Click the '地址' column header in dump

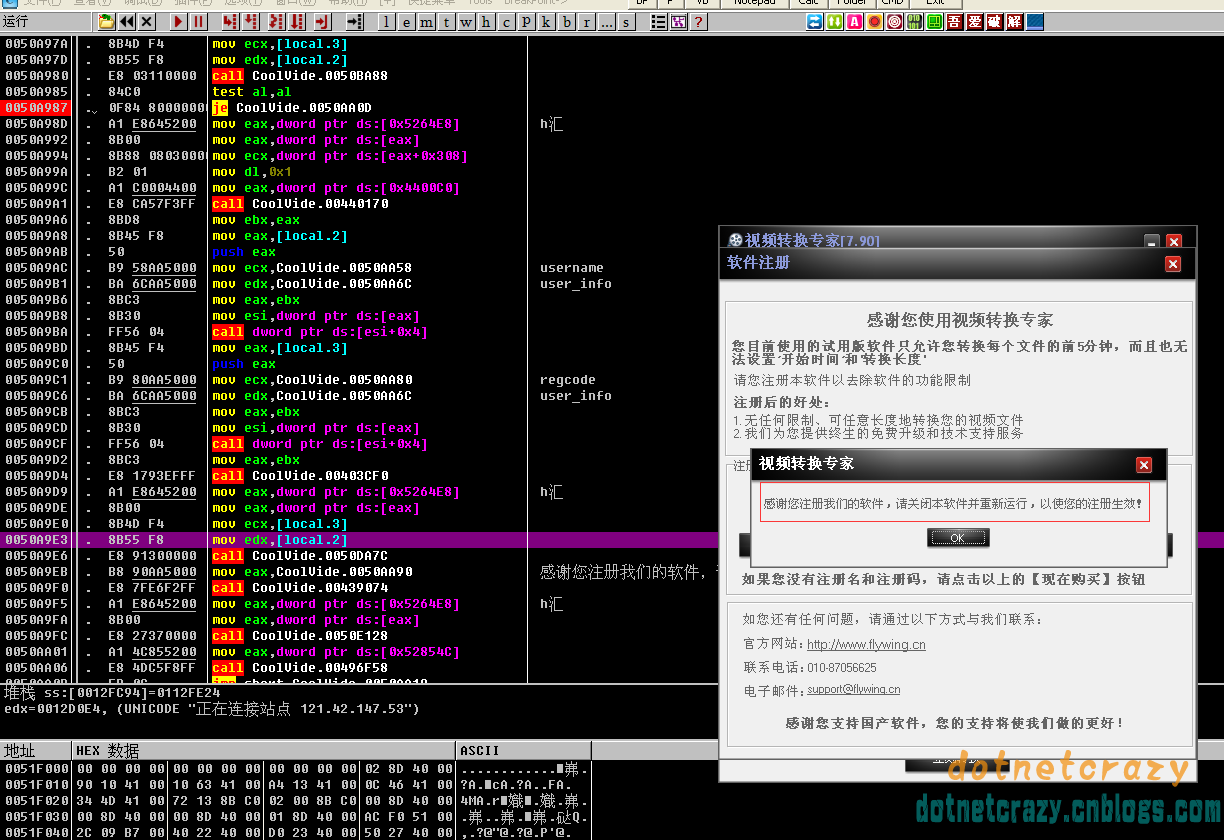[x=36, y=750]
